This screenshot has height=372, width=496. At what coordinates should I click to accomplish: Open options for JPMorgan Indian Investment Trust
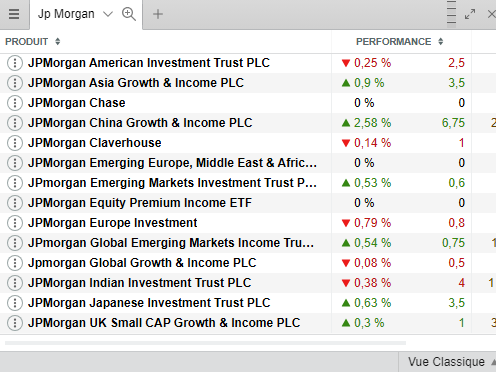pyautogui.click(x=15, y=283)
